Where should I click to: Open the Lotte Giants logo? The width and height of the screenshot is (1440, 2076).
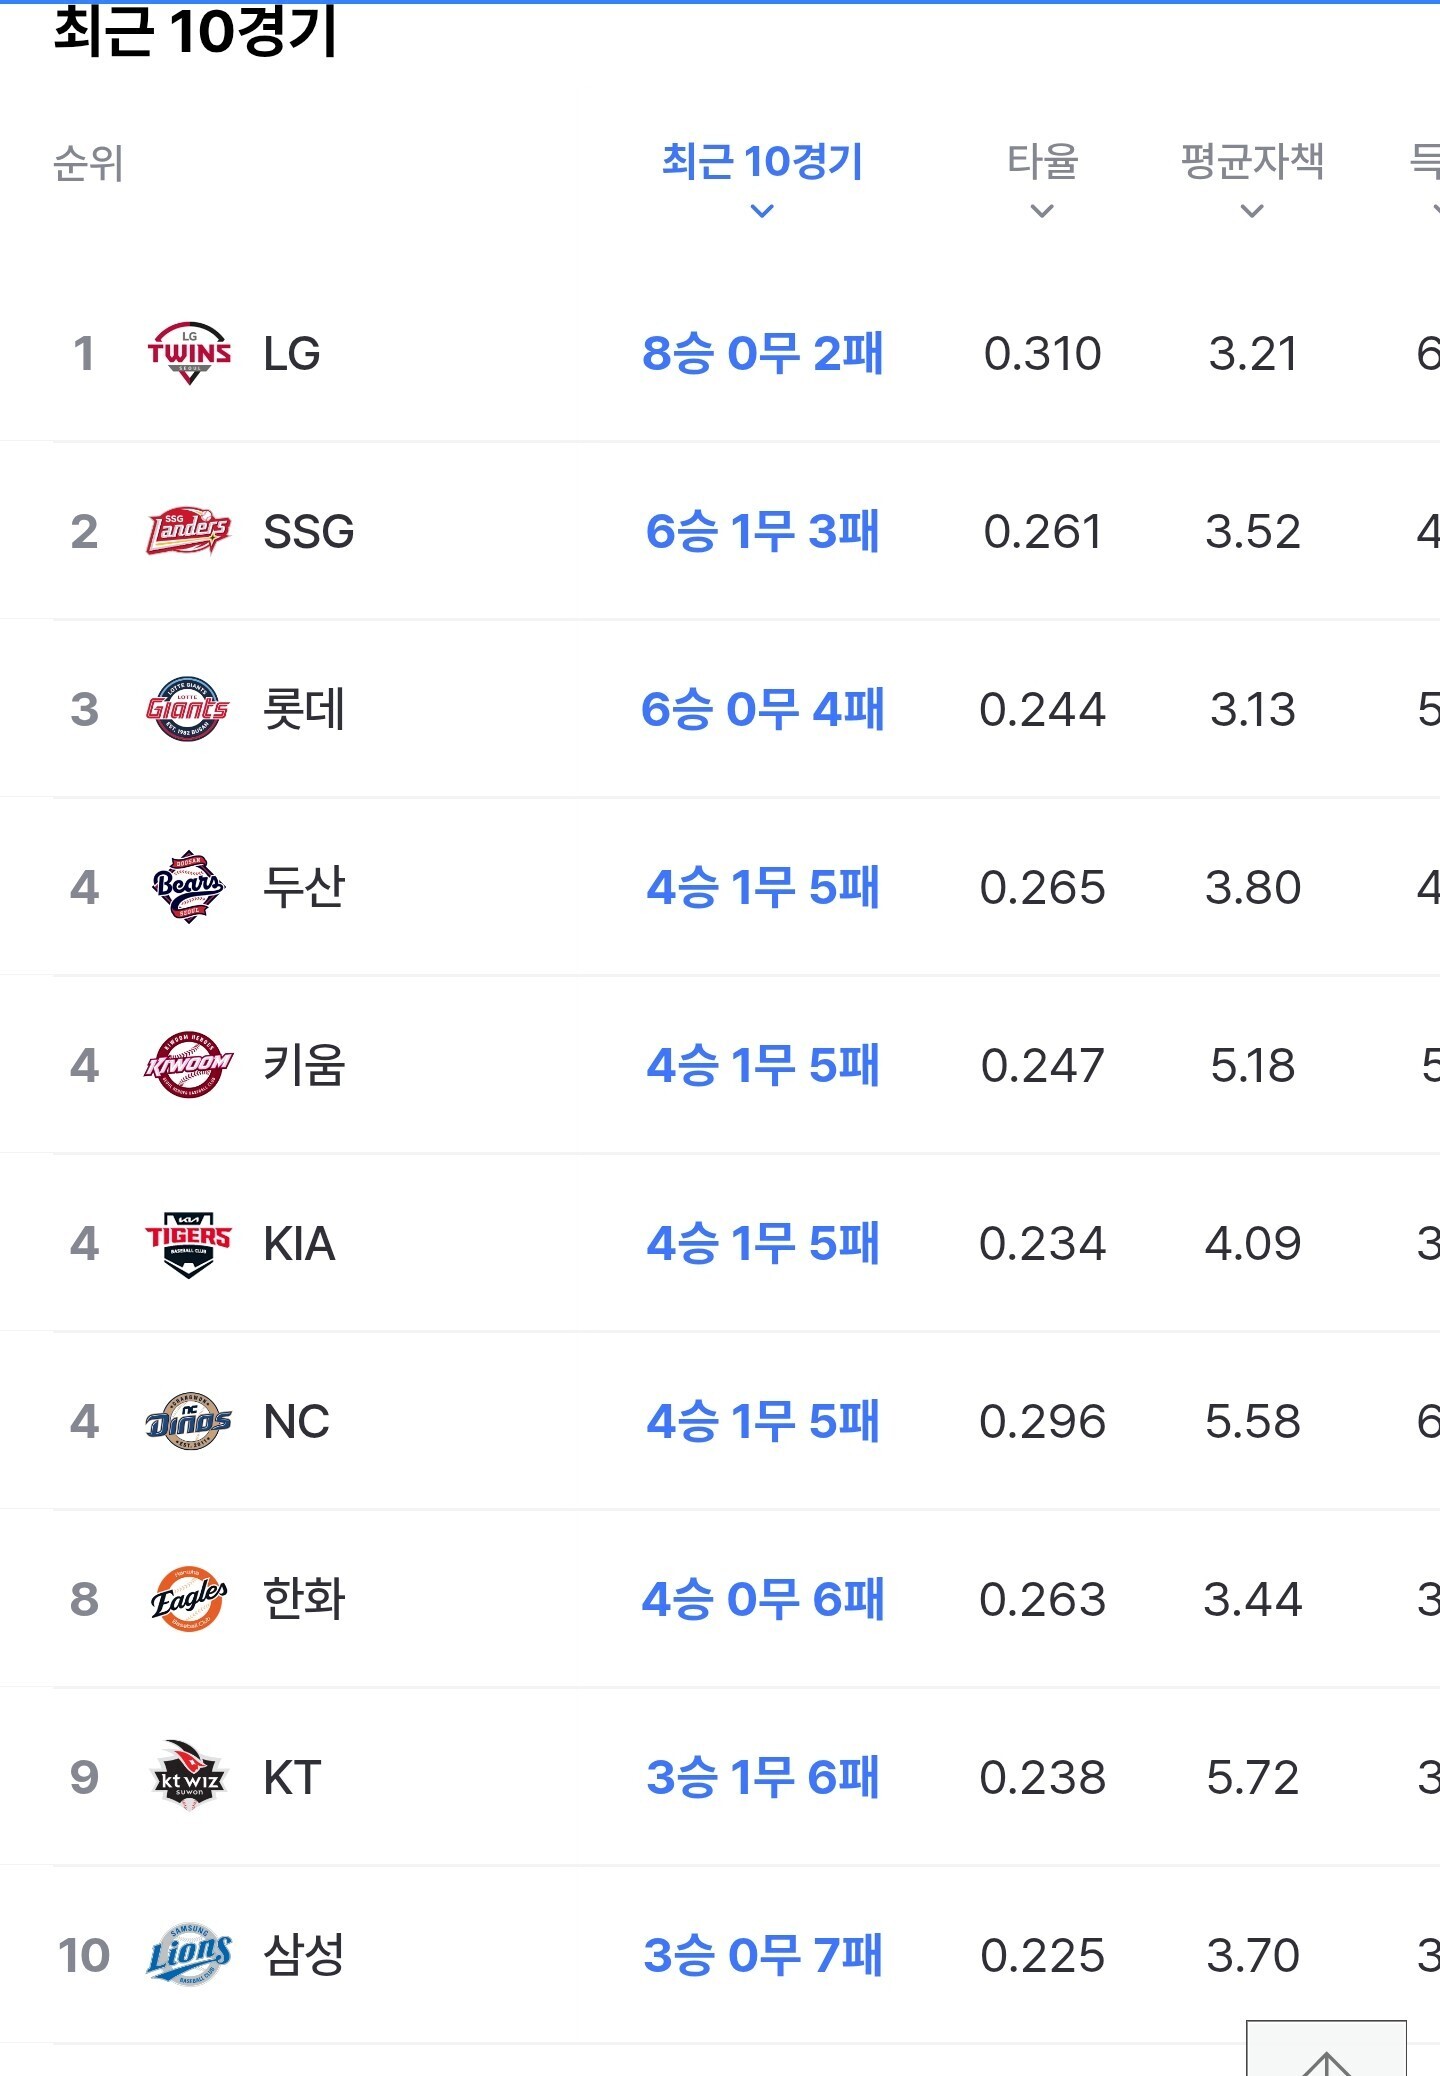[x=189, y=709]
